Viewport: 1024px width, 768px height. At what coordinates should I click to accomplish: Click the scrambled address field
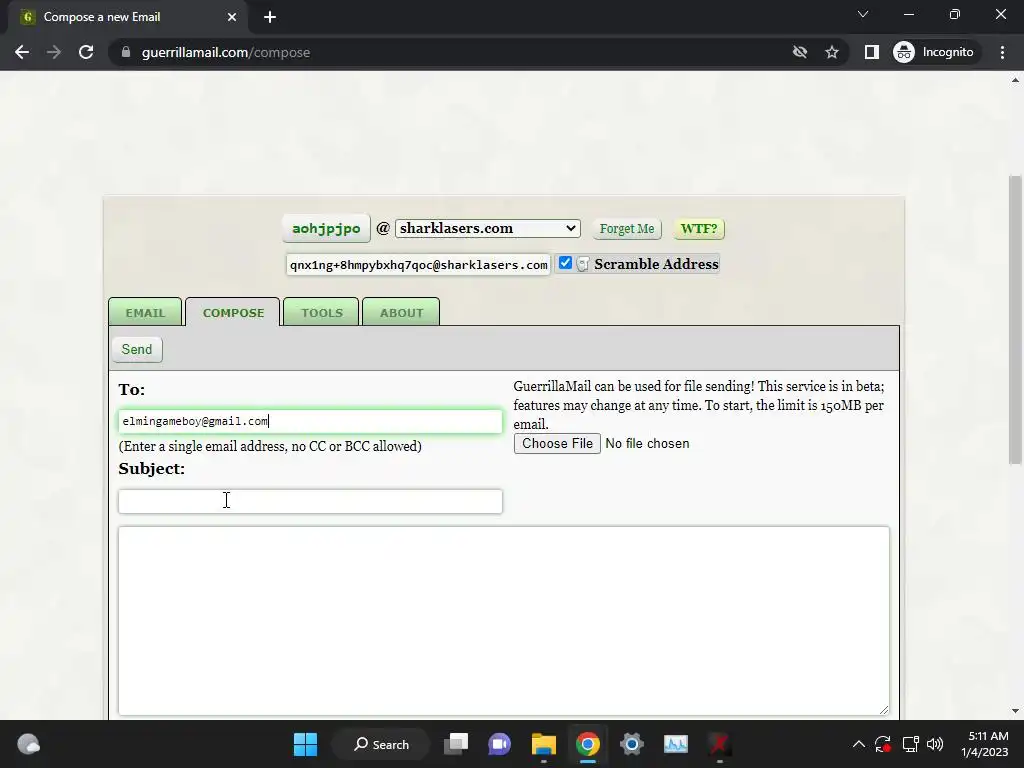419,264
